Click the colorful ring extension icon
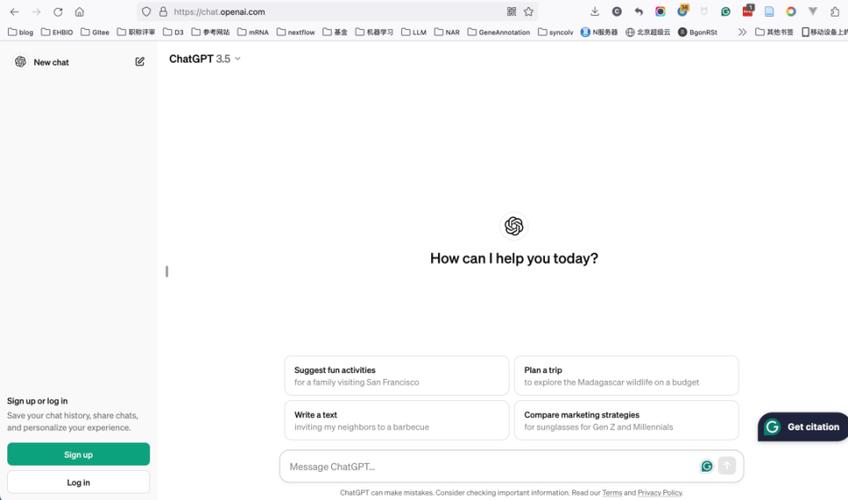This screenshot has height=500, width=848. [x=791, y=11]
